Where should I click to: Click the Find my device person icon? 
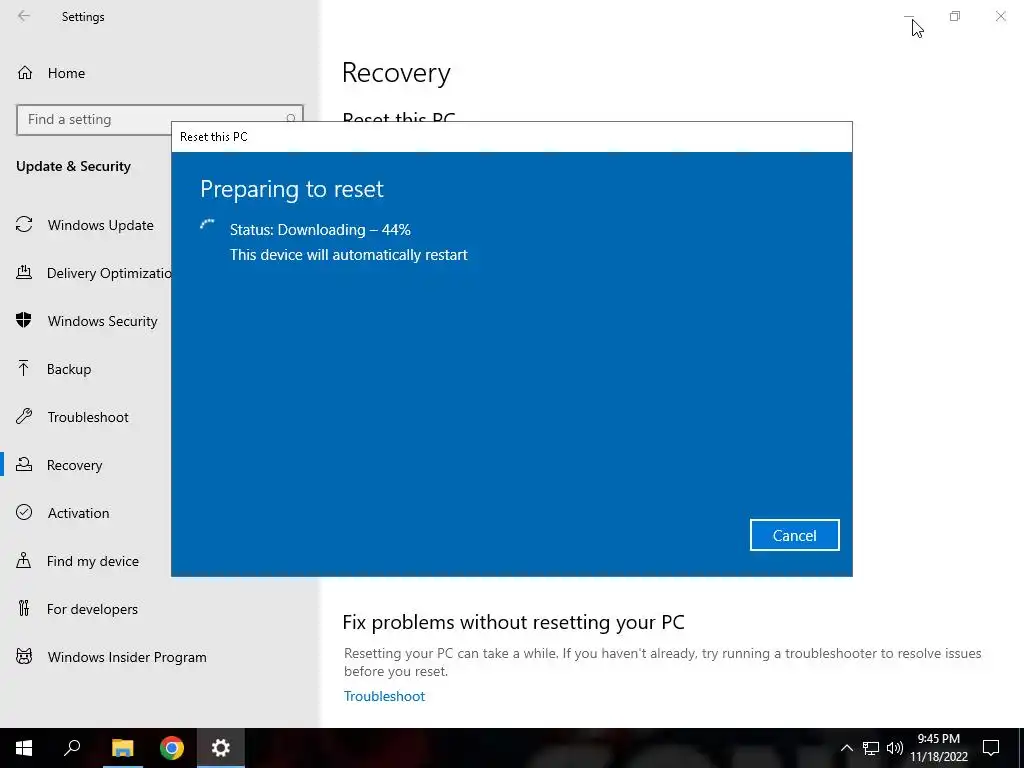coord(24,560)
